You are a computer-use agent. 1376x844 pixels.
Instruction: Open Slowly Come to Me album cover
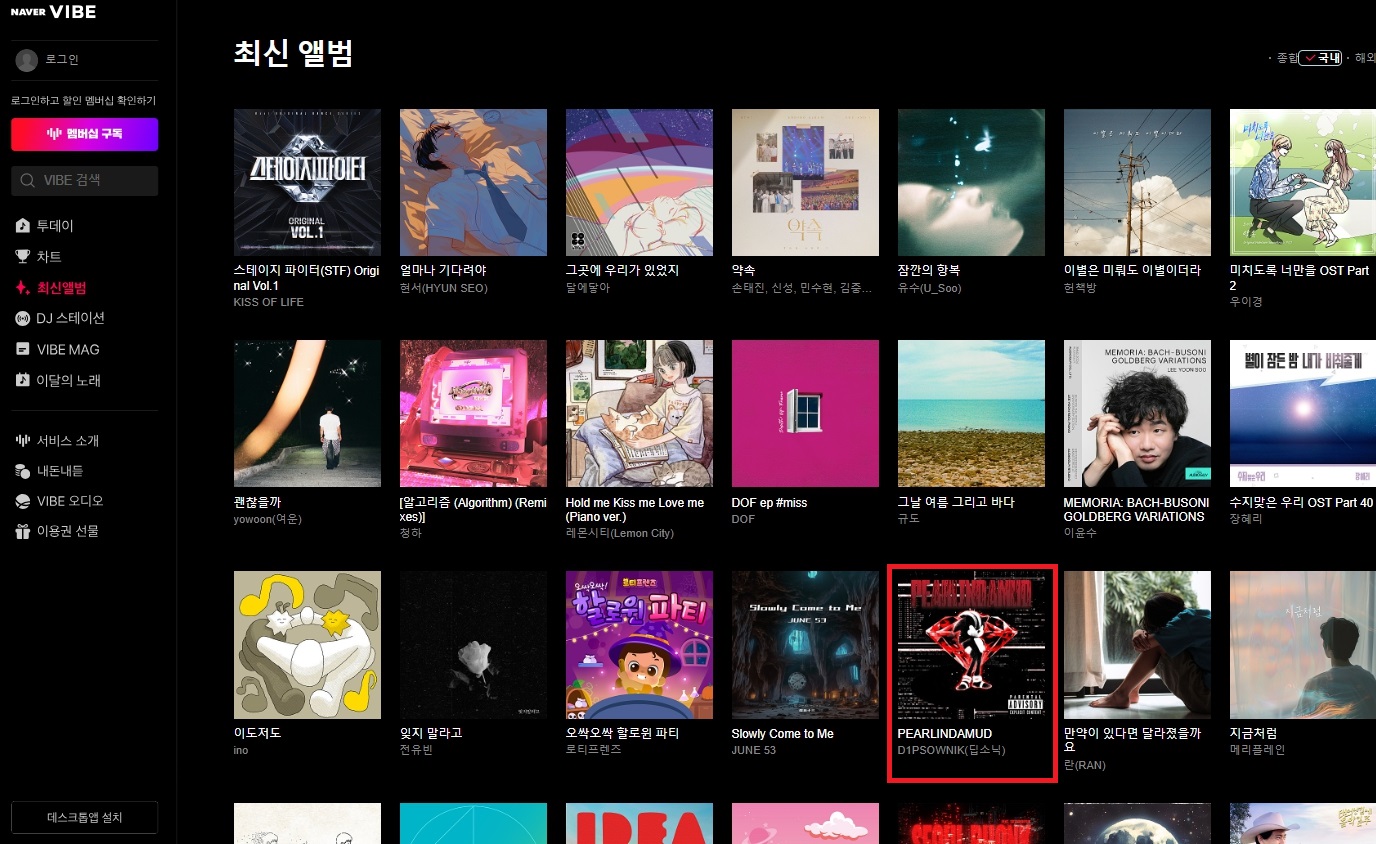tap(805, 644)
